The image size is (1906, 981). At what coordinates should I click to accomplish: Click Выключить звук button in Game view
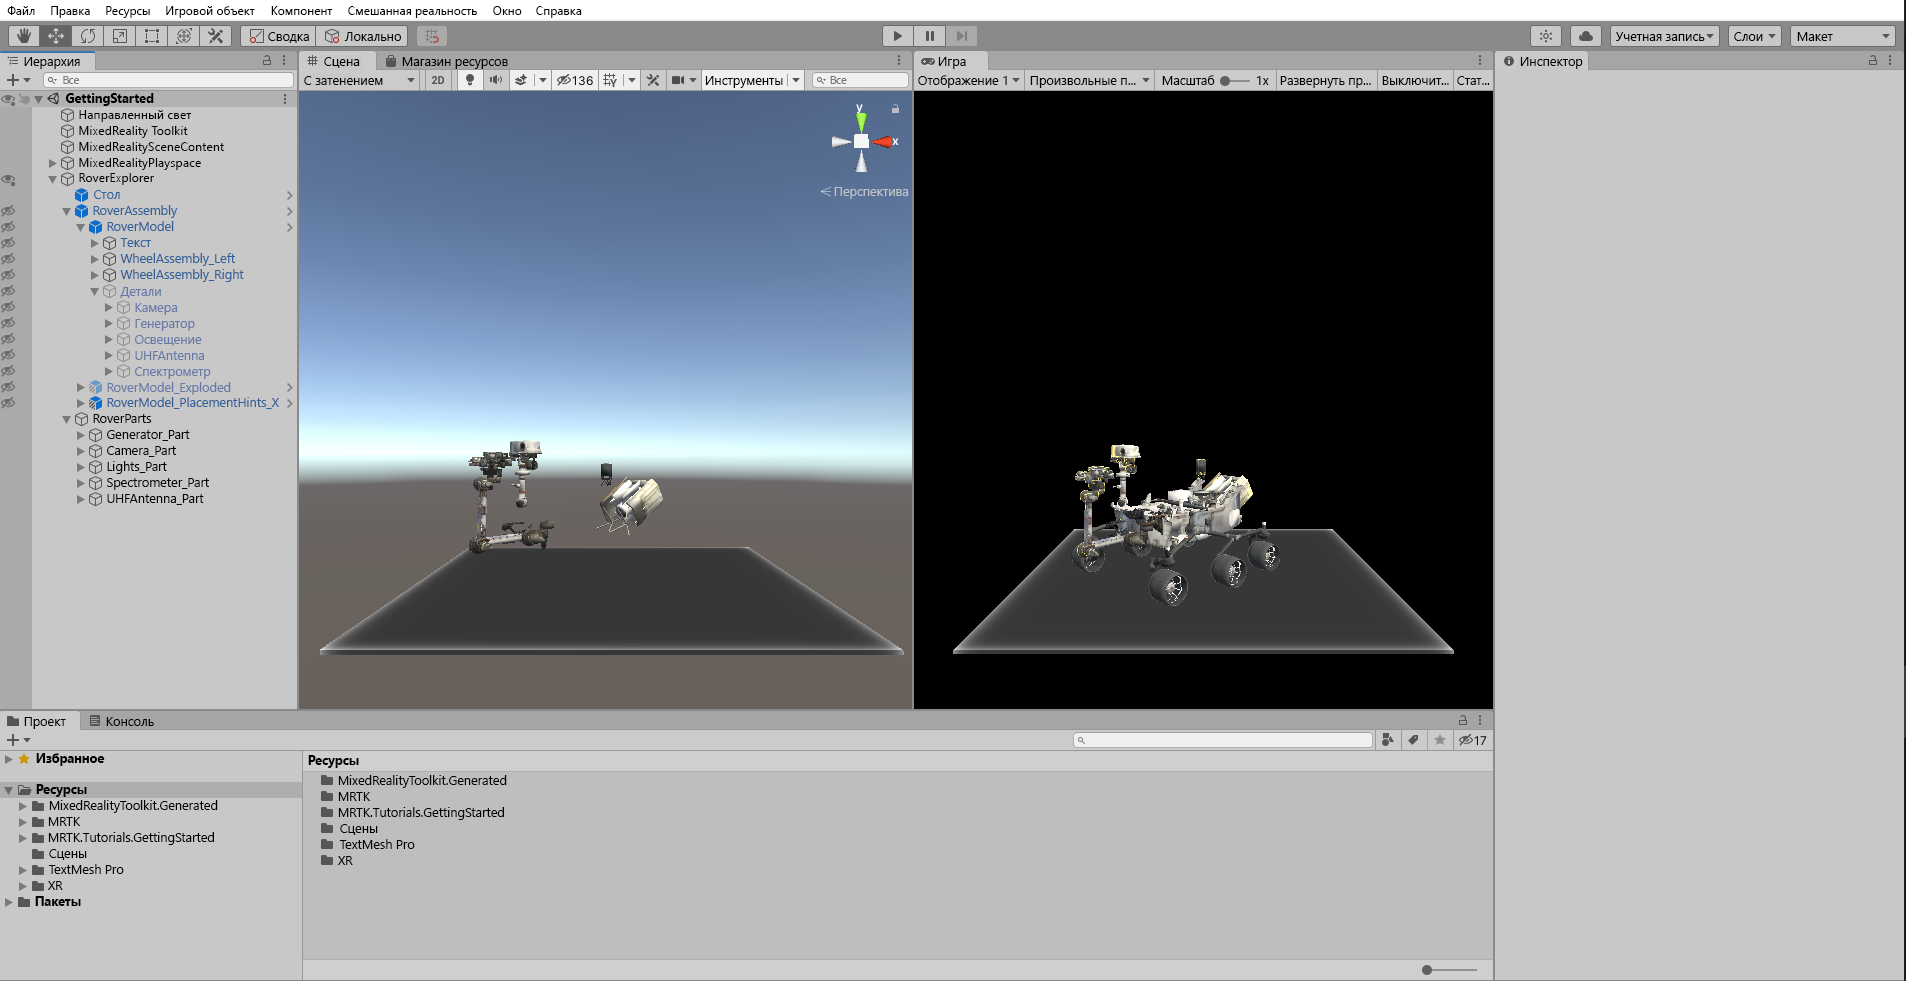[x=1415, y=80]
